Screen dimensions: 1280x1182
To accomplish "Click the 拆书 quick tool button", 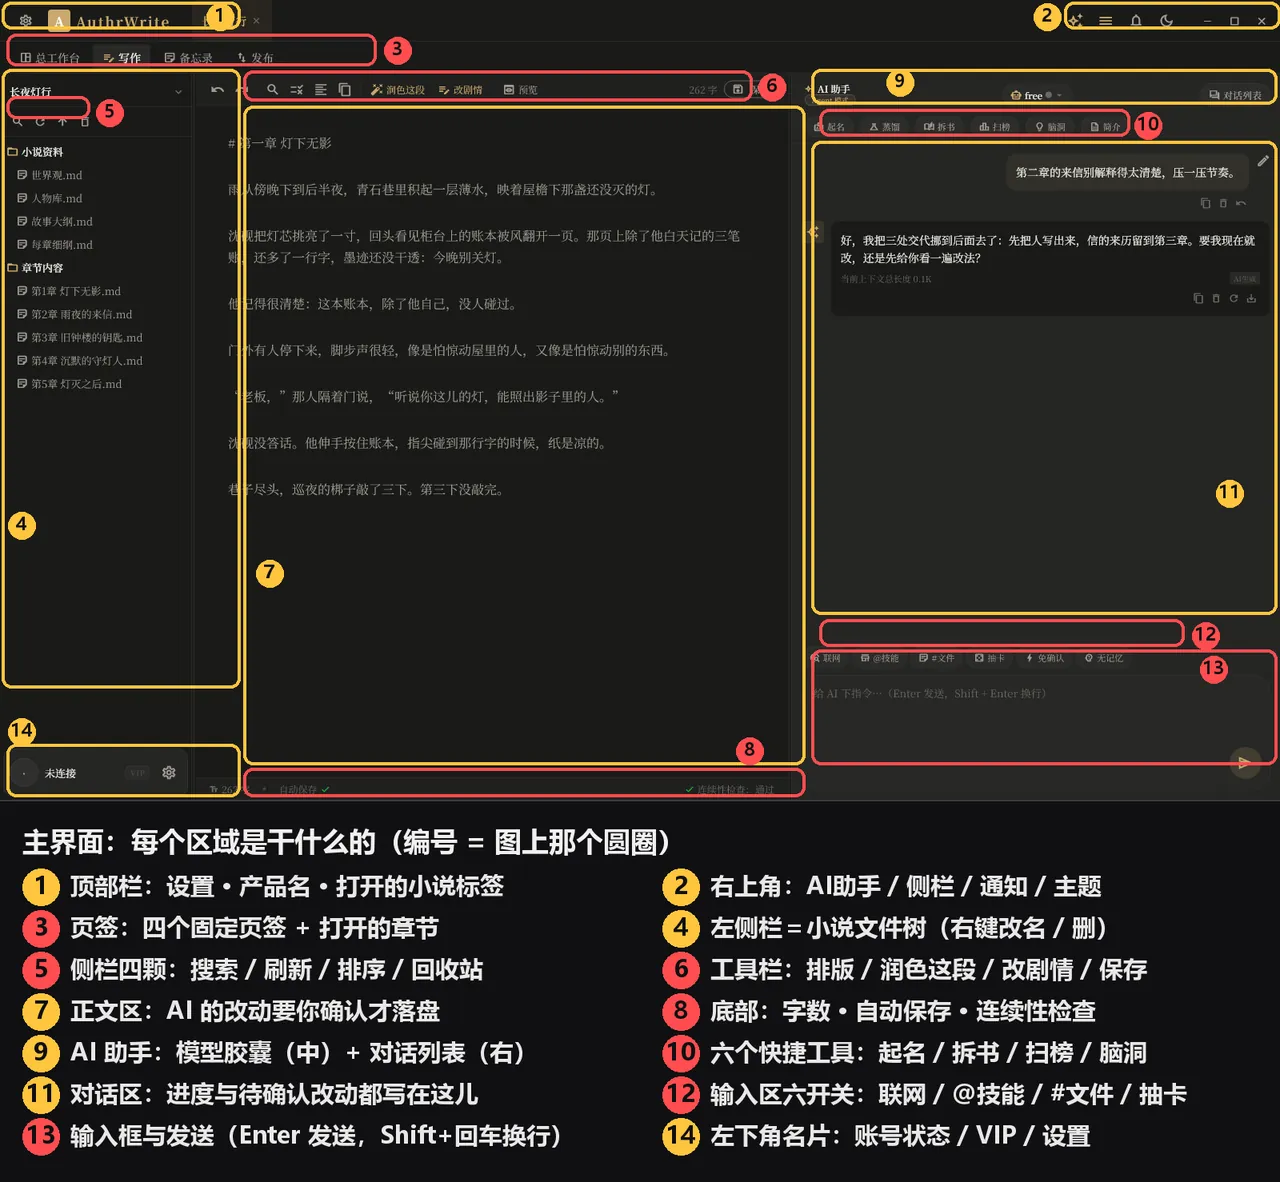I will click(939, 127).
